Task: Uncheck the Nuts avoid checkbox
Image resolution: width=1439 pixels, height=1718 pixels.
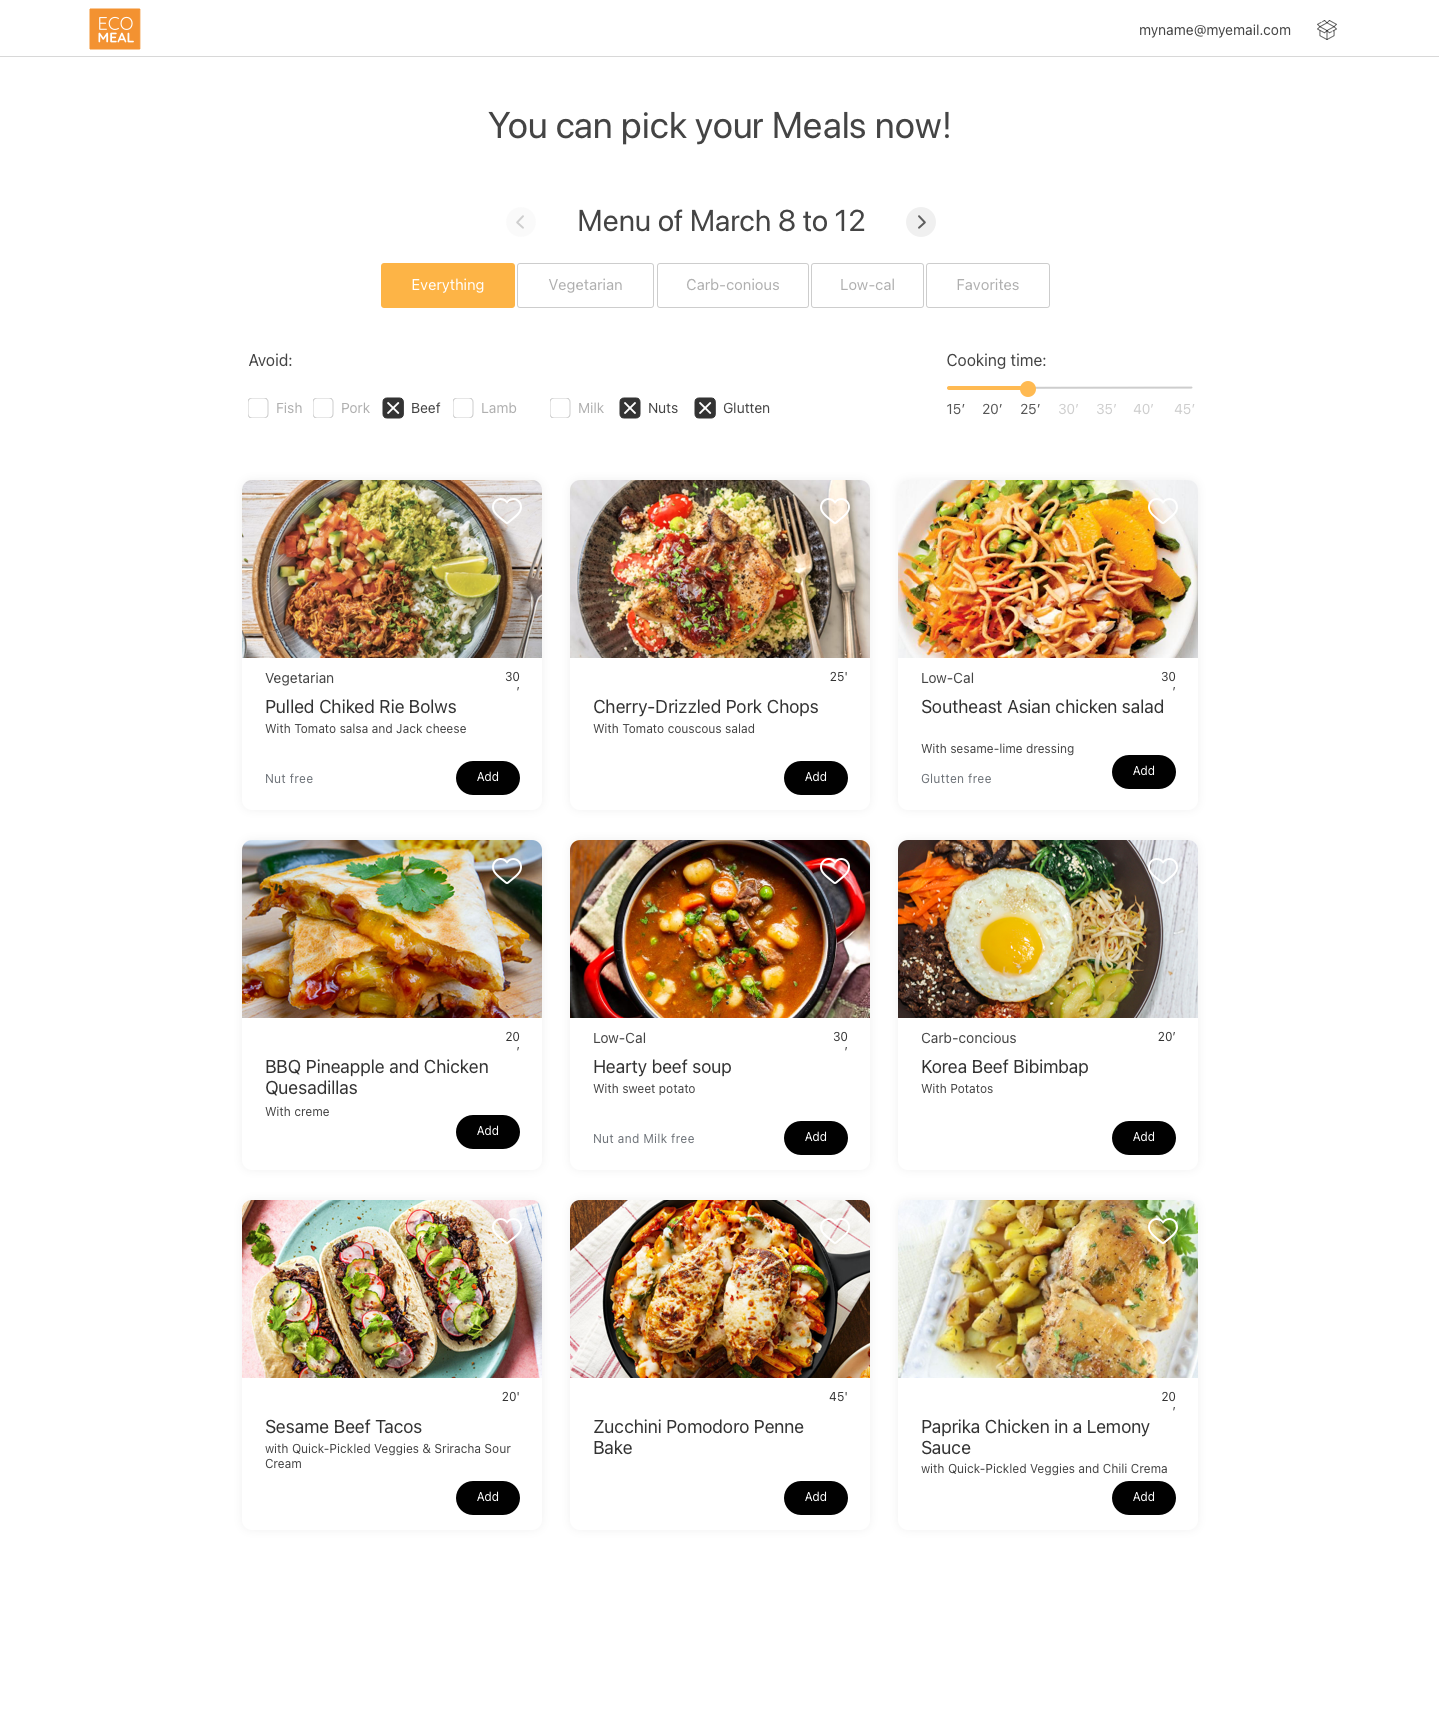Action: [630, 408]
